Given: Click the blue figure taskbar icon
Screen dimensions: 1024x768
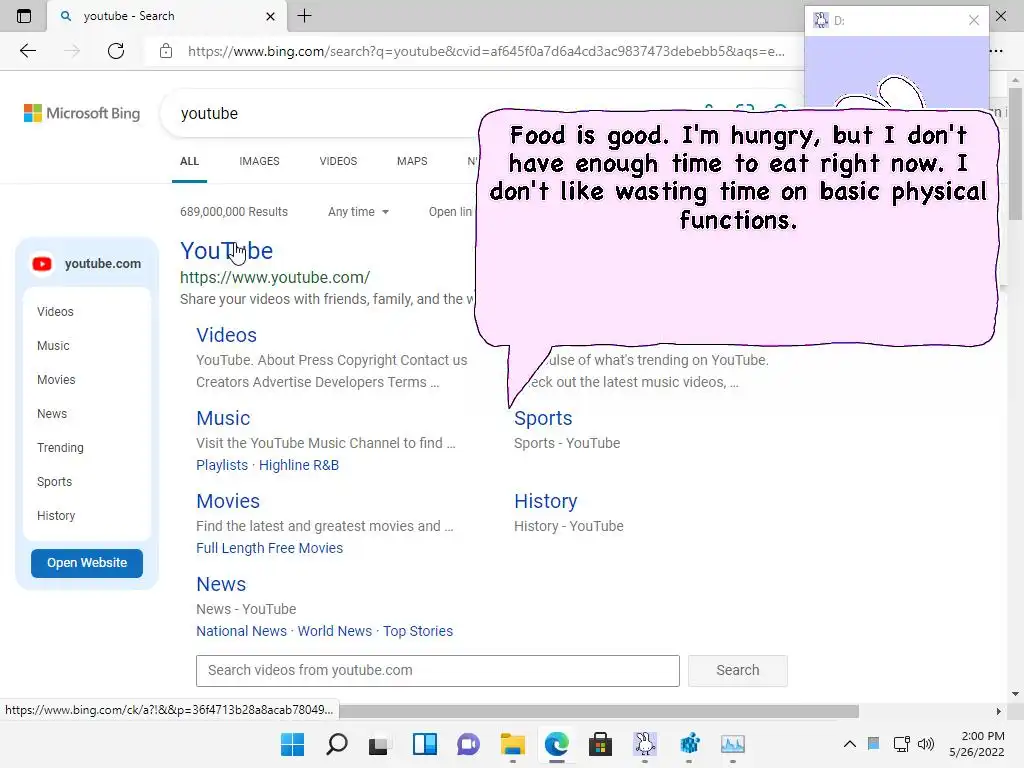Looking at the screenshot, I should tap(689, 744).
